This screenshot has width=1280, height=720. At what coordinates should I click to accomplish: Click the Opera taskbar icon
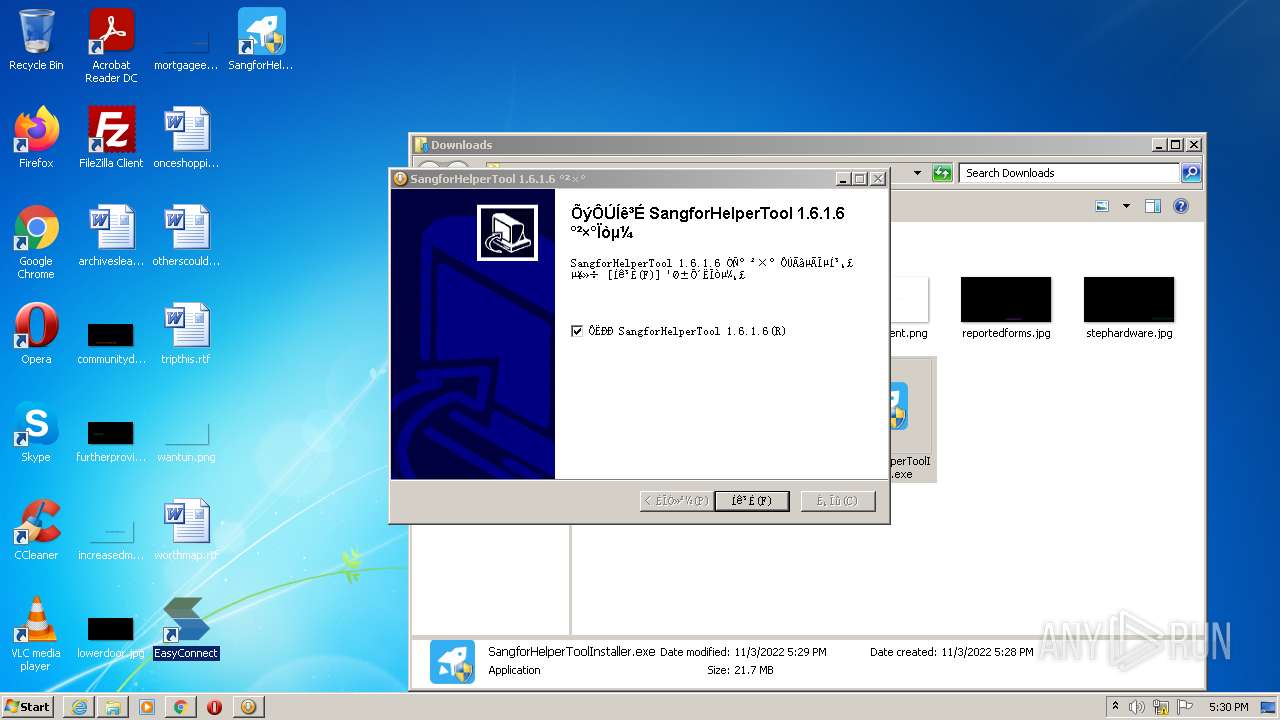click(214, 707)
